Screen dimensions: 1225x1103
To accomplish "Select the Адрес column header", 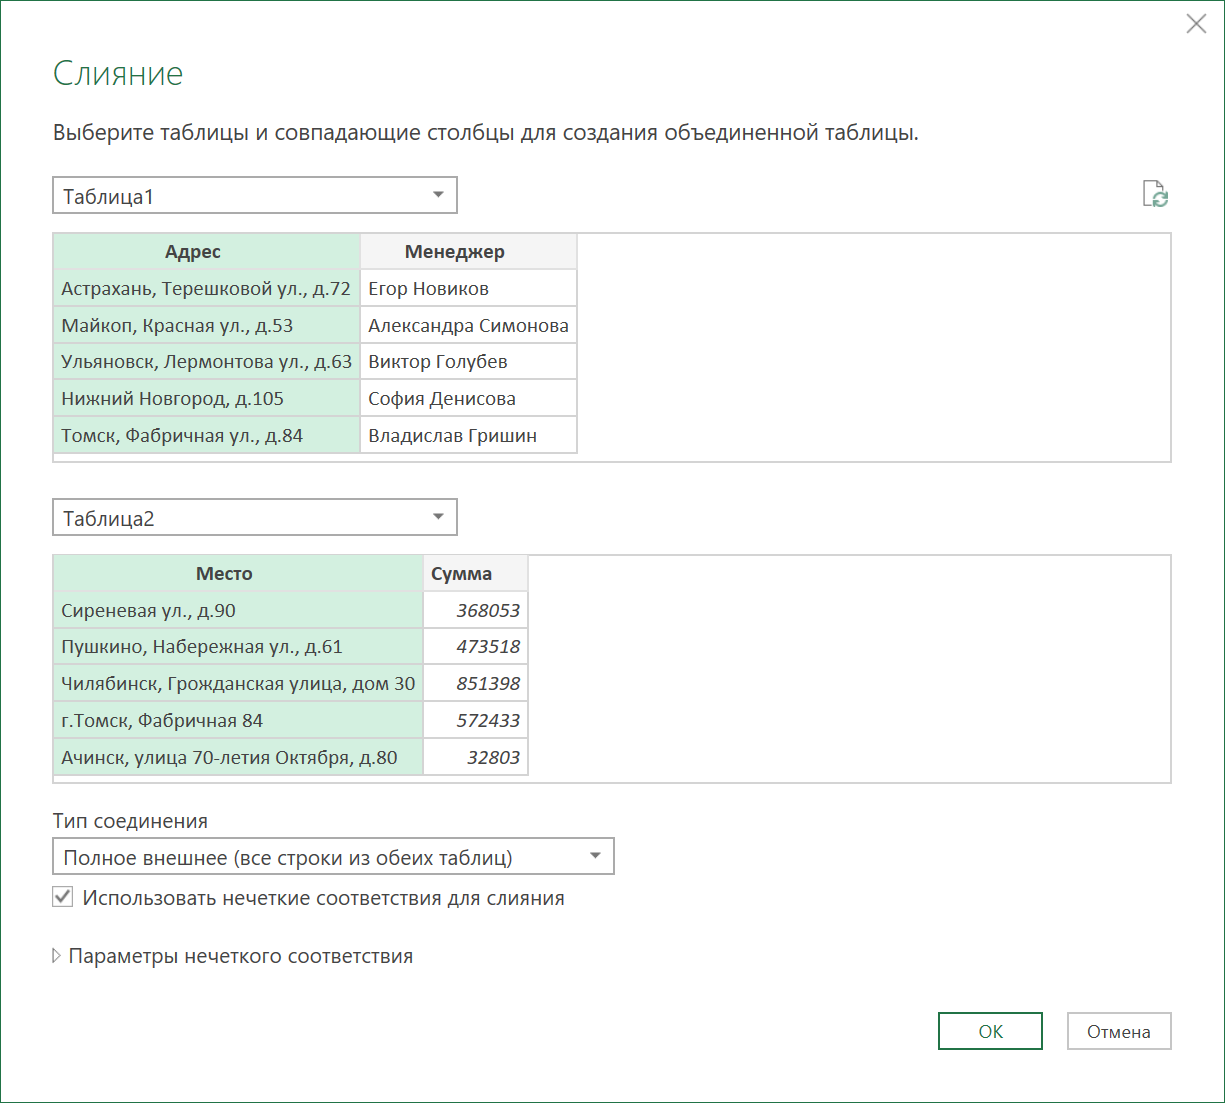I will tap(206, 251).
